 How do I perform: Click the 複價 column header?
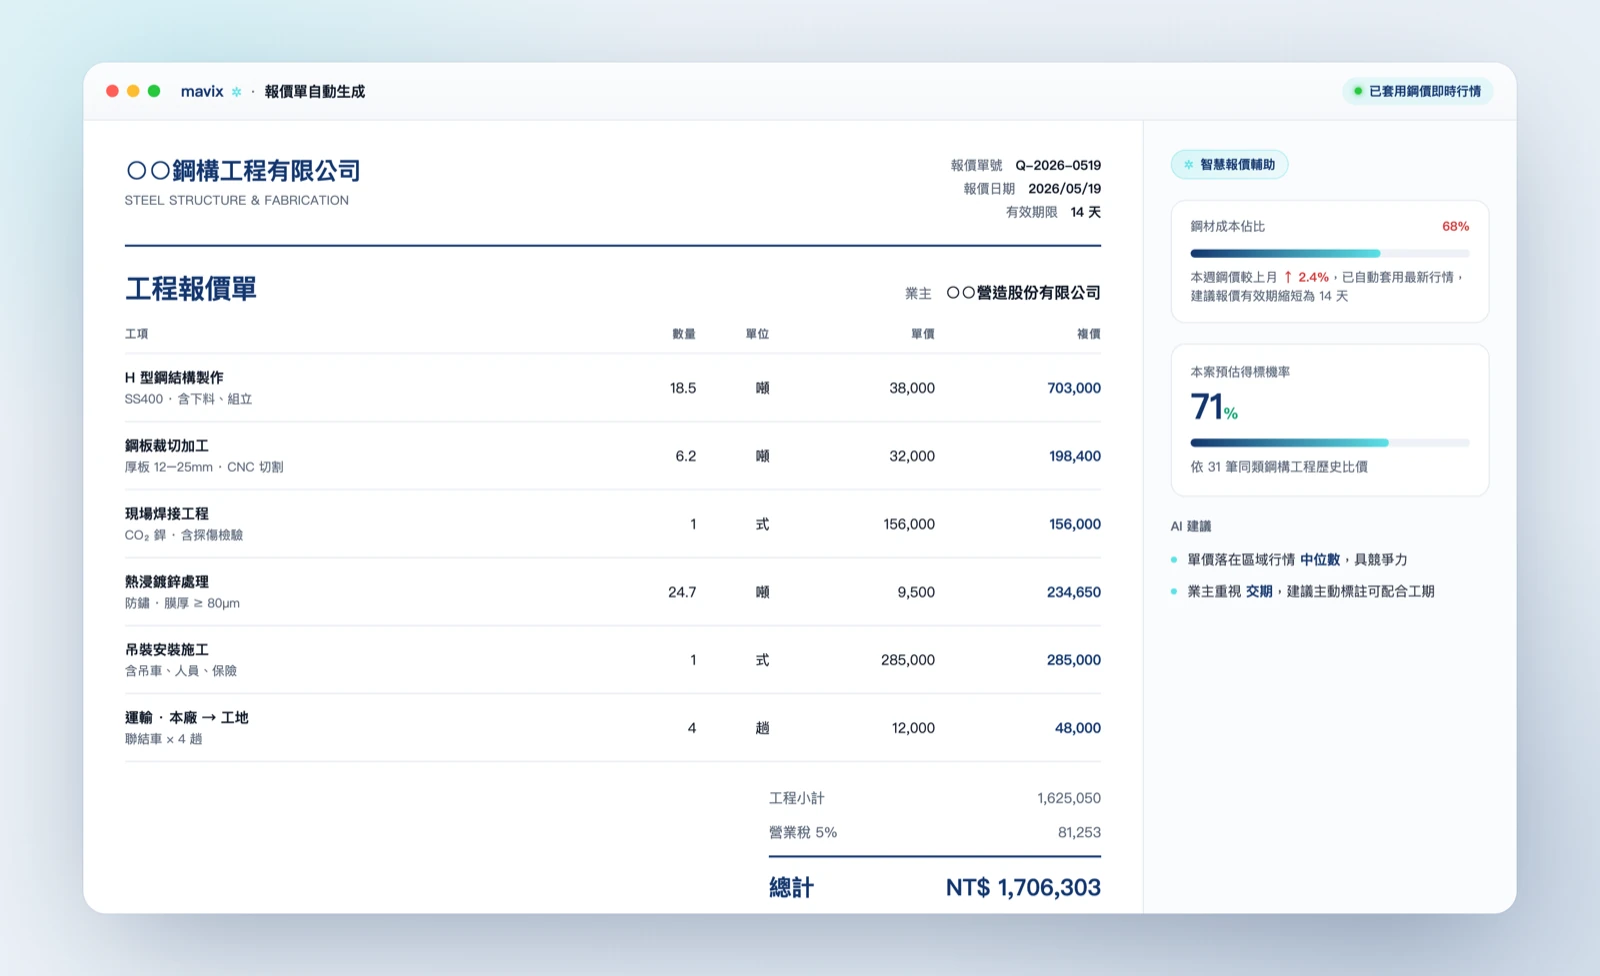point(1089,334)
